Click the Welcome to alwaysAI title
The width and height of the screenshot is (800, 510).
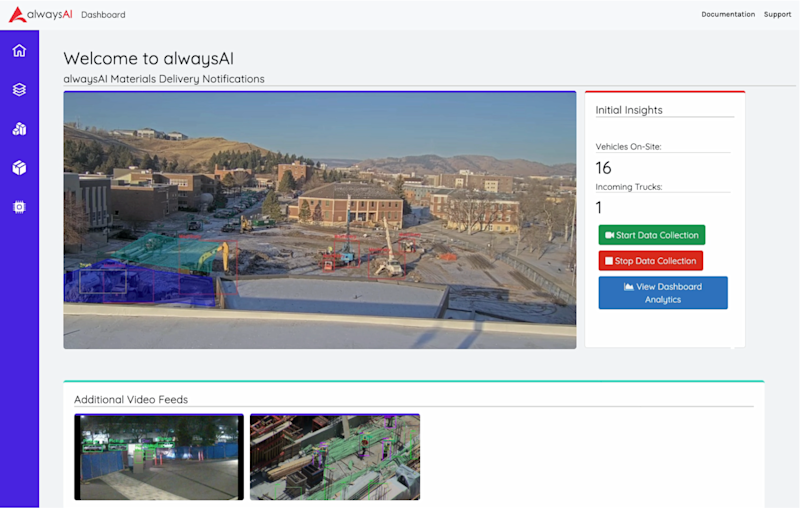(148, 59)
